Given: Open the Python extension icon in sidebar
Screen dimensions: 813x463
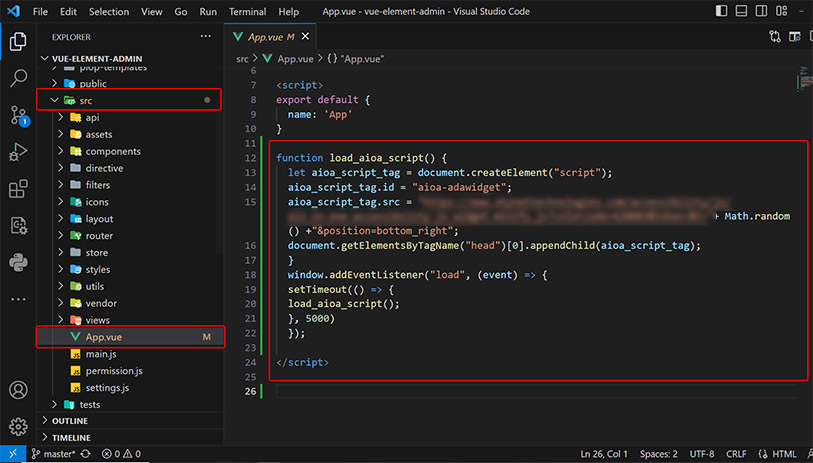Looking at the screenshot, I should 18,262.
